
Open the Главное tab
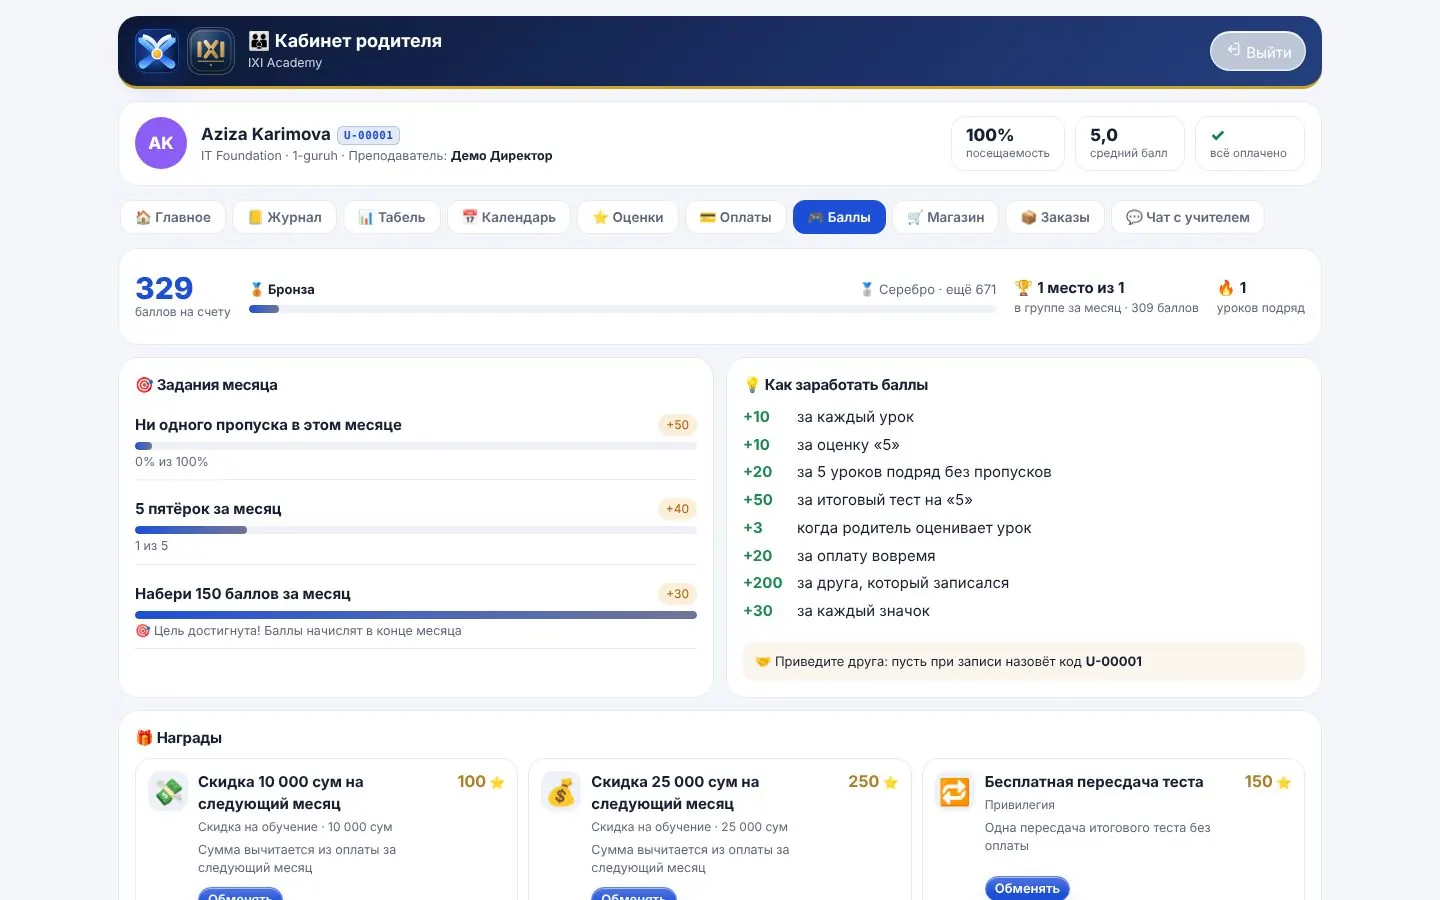[173, 217]
